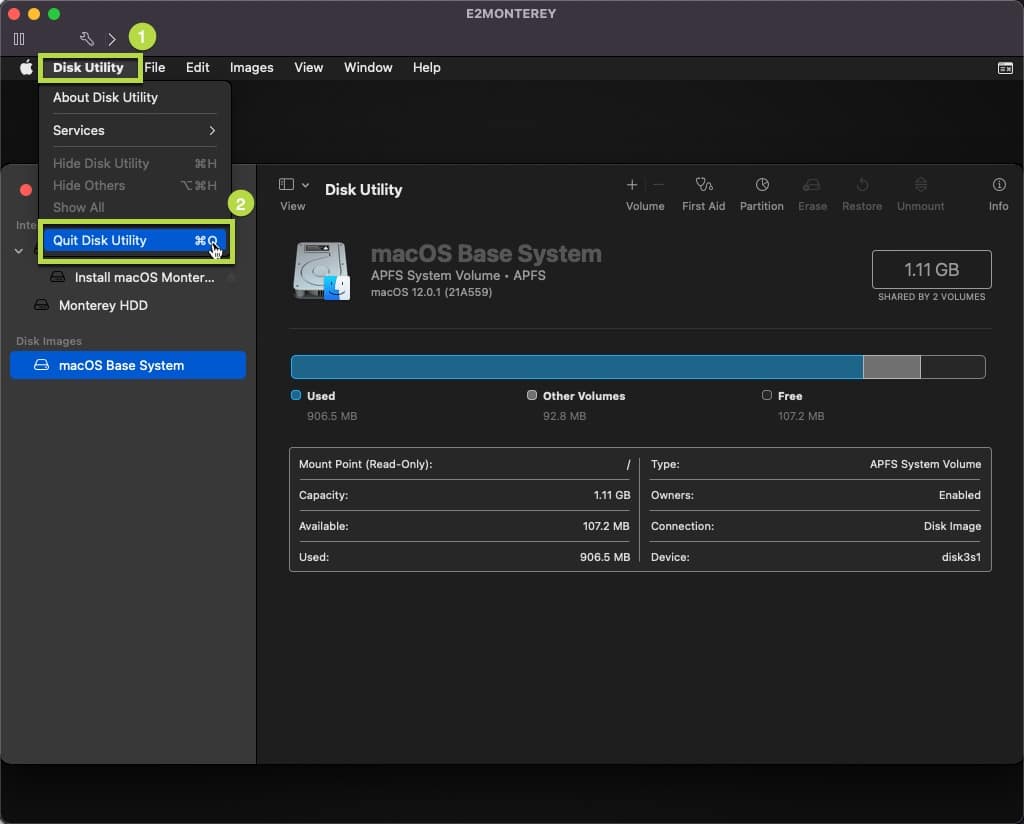Click the Capacity: label in the details table
Viewport: 1024px width, 824px height.
pyautogui.click(x=323, y=495)
